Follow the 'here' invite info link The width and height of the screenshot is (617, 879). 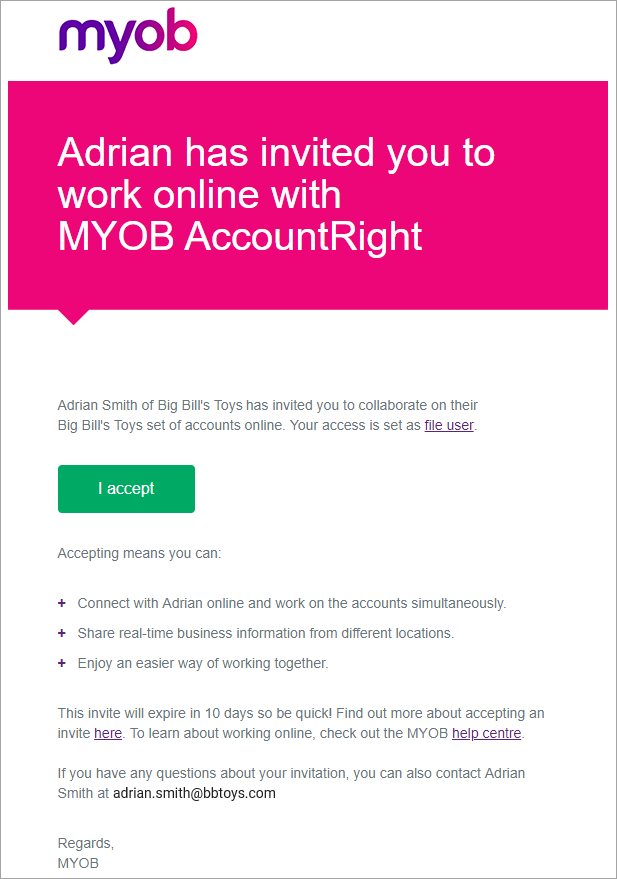[108, 733]
